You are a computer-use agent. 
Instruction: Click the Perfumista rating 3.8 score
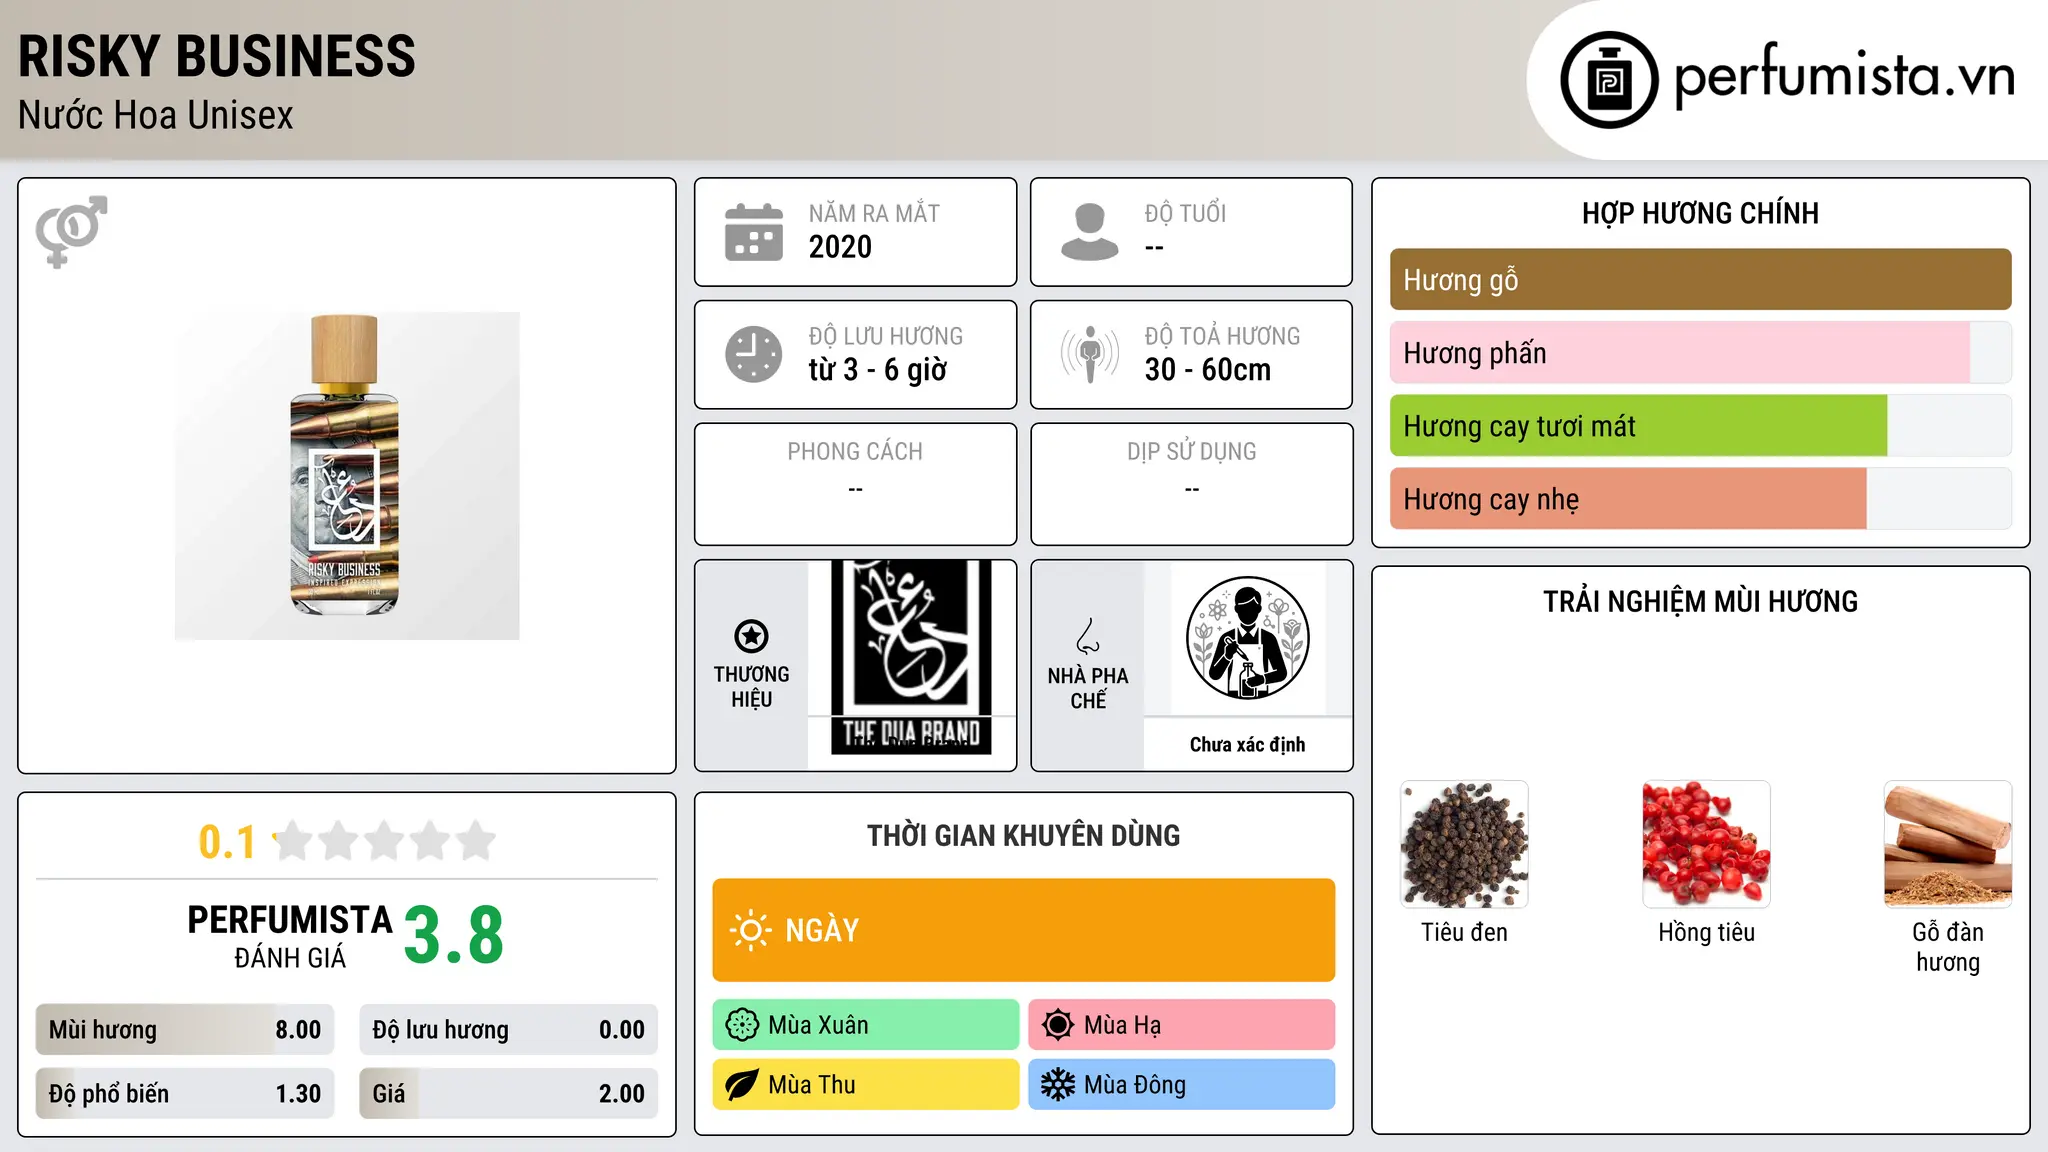click(x=453, y=935)
